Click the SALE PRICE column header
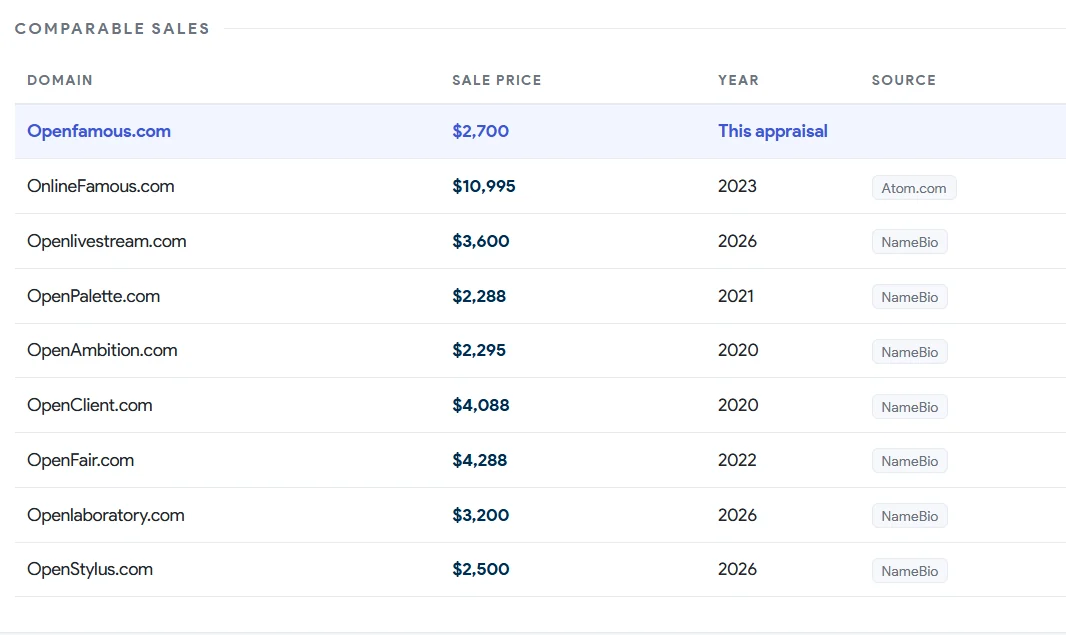 497,80
